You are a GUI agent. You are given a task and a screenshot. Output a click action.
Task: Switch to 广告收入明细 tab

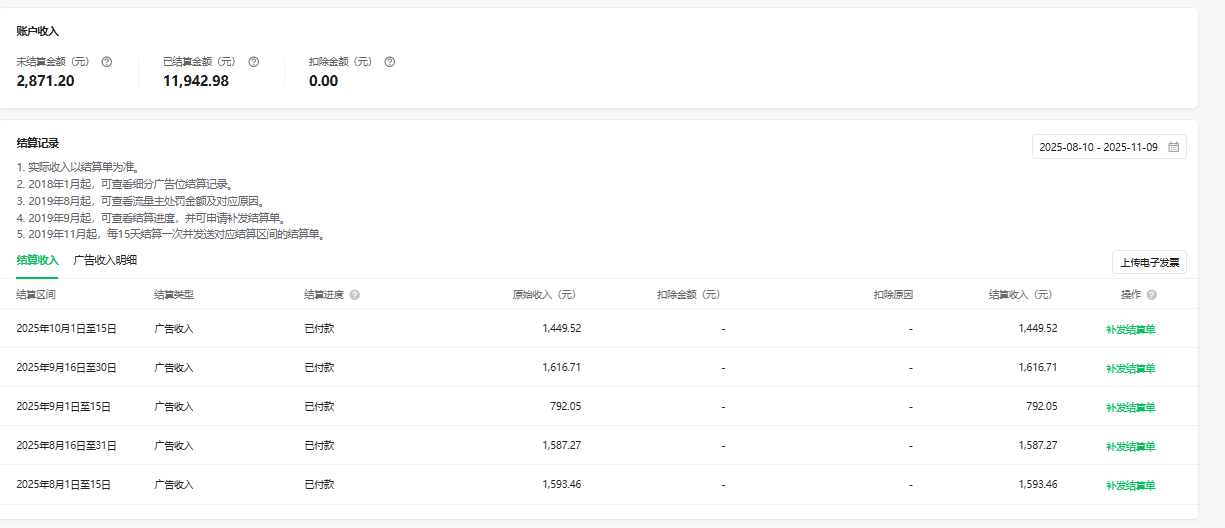click(x=105, y=260)
